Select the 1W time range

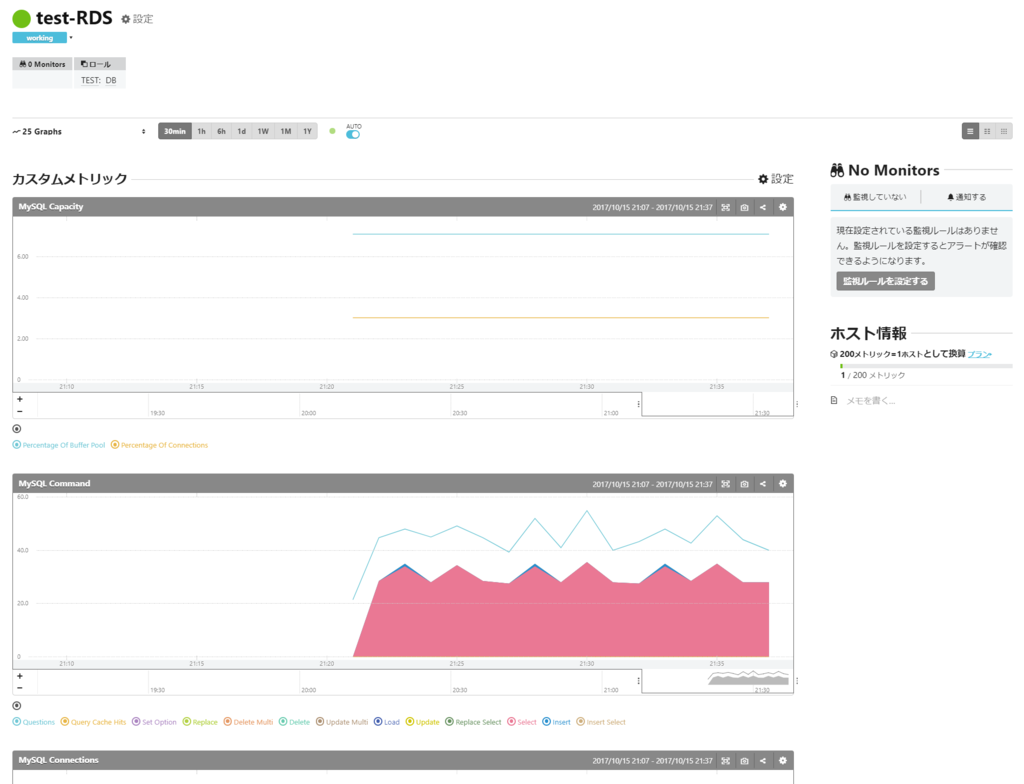click(x=263, y=131)
